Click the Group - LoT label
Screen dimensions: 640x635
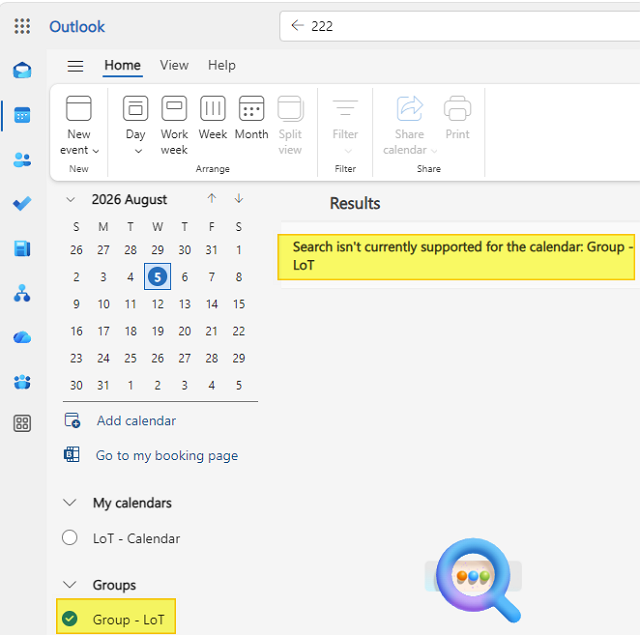pos(129,619)
